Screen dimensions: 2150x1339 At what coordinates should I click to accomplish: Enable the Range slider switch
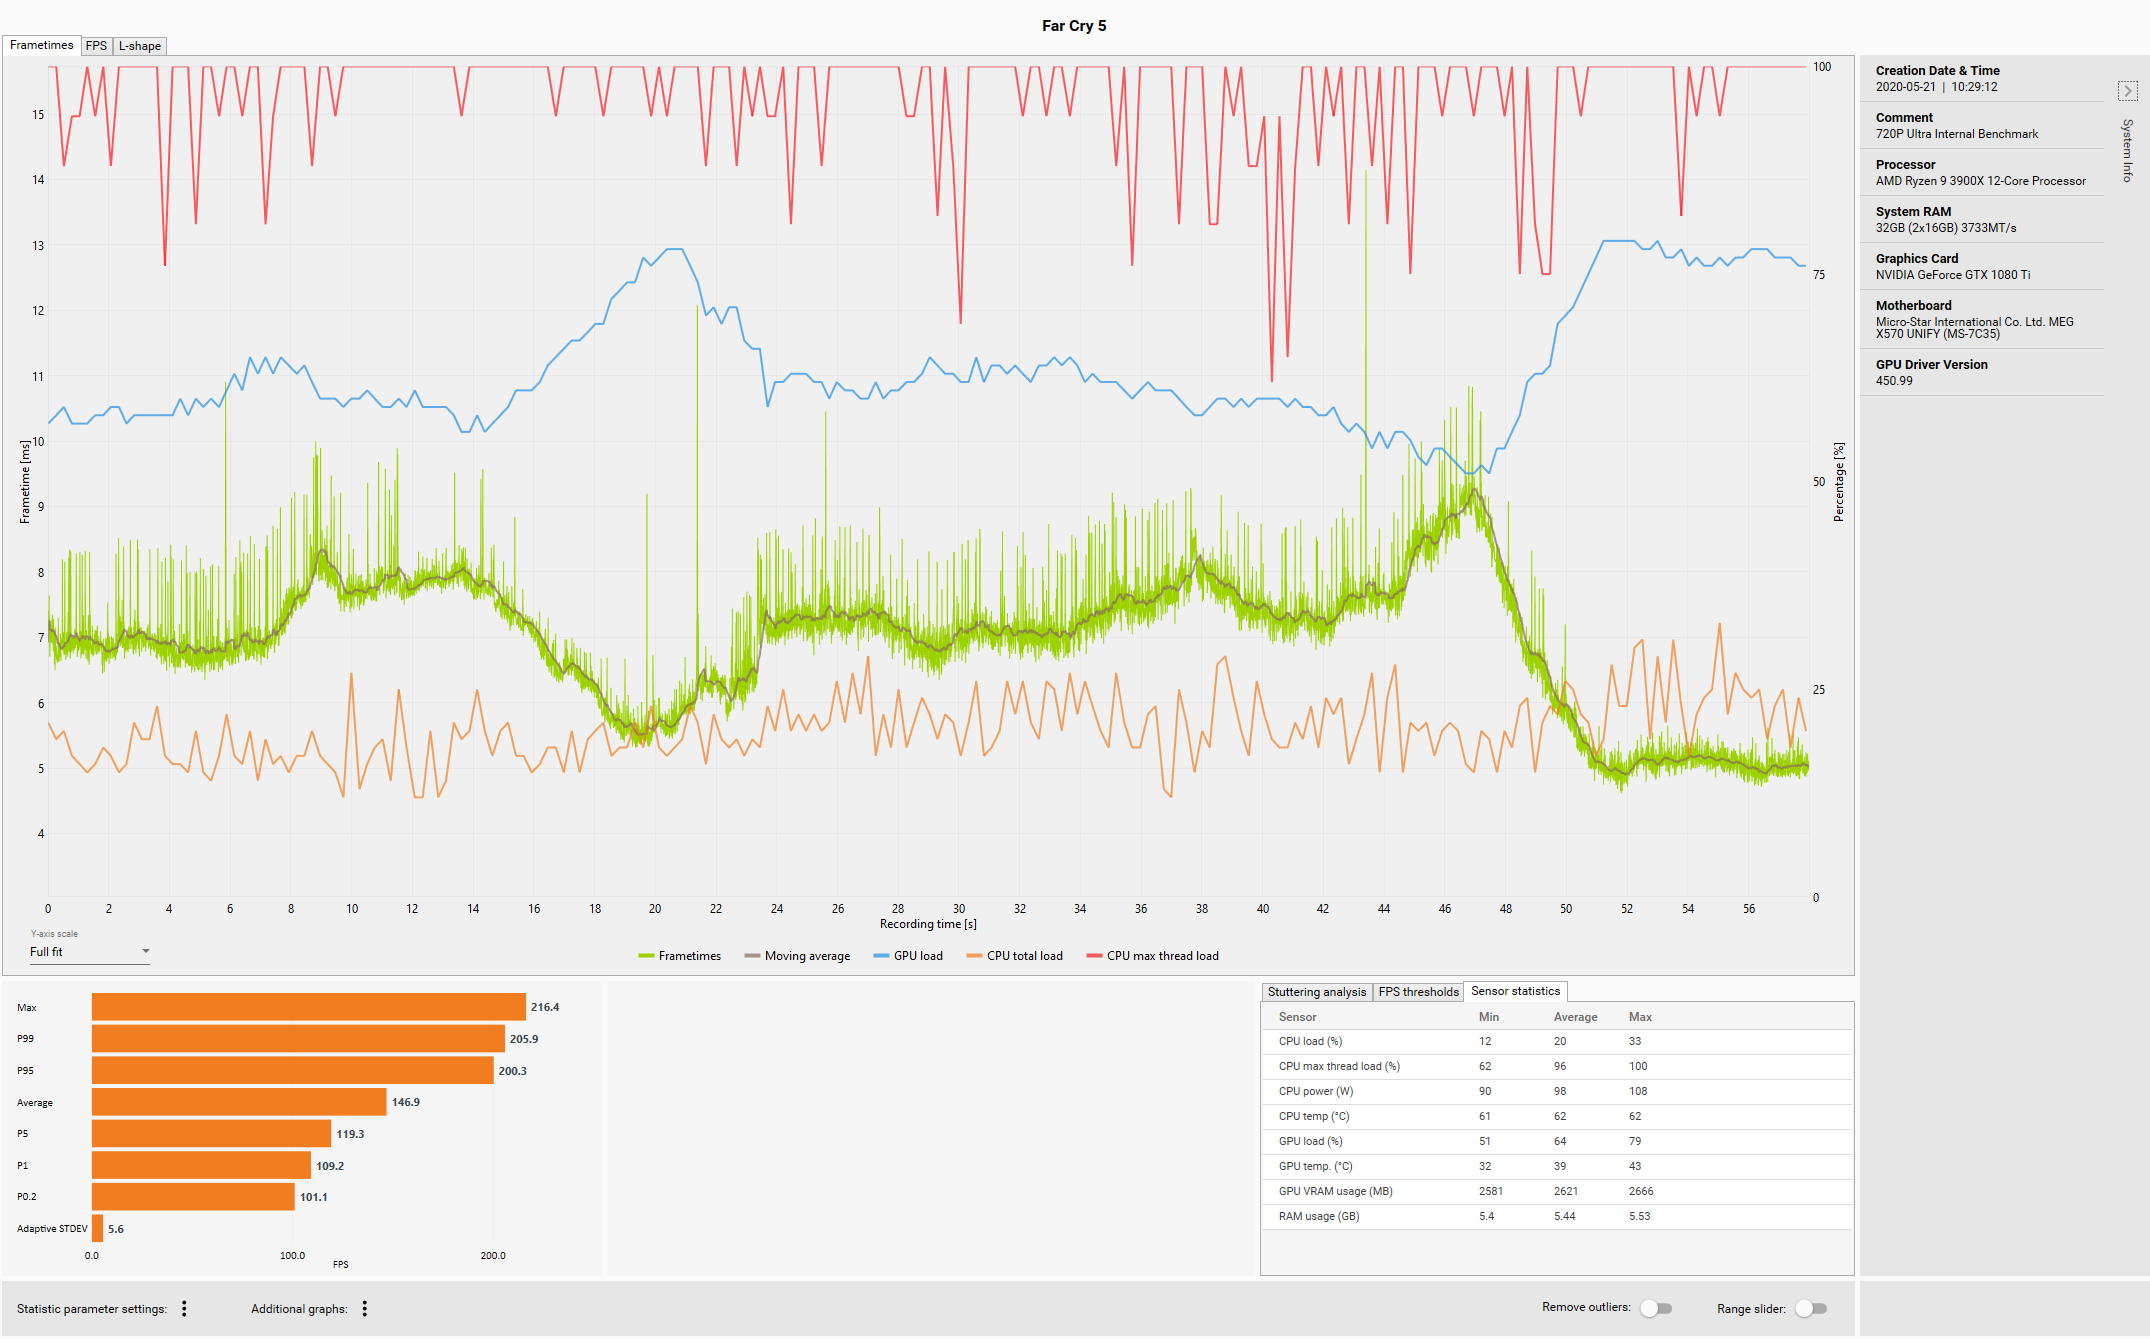pos(1811,1308)
